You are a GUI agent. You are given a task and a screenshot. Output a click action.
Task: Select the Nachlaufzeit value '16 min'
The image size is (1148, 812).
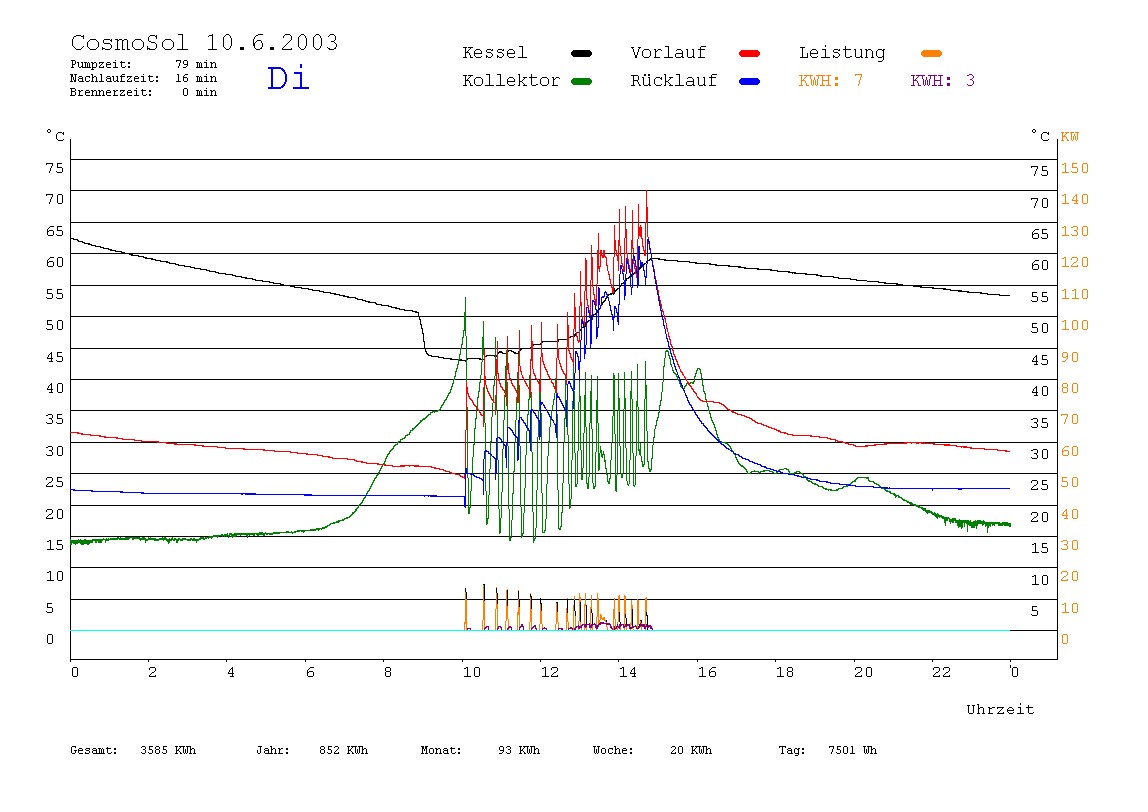196,78
